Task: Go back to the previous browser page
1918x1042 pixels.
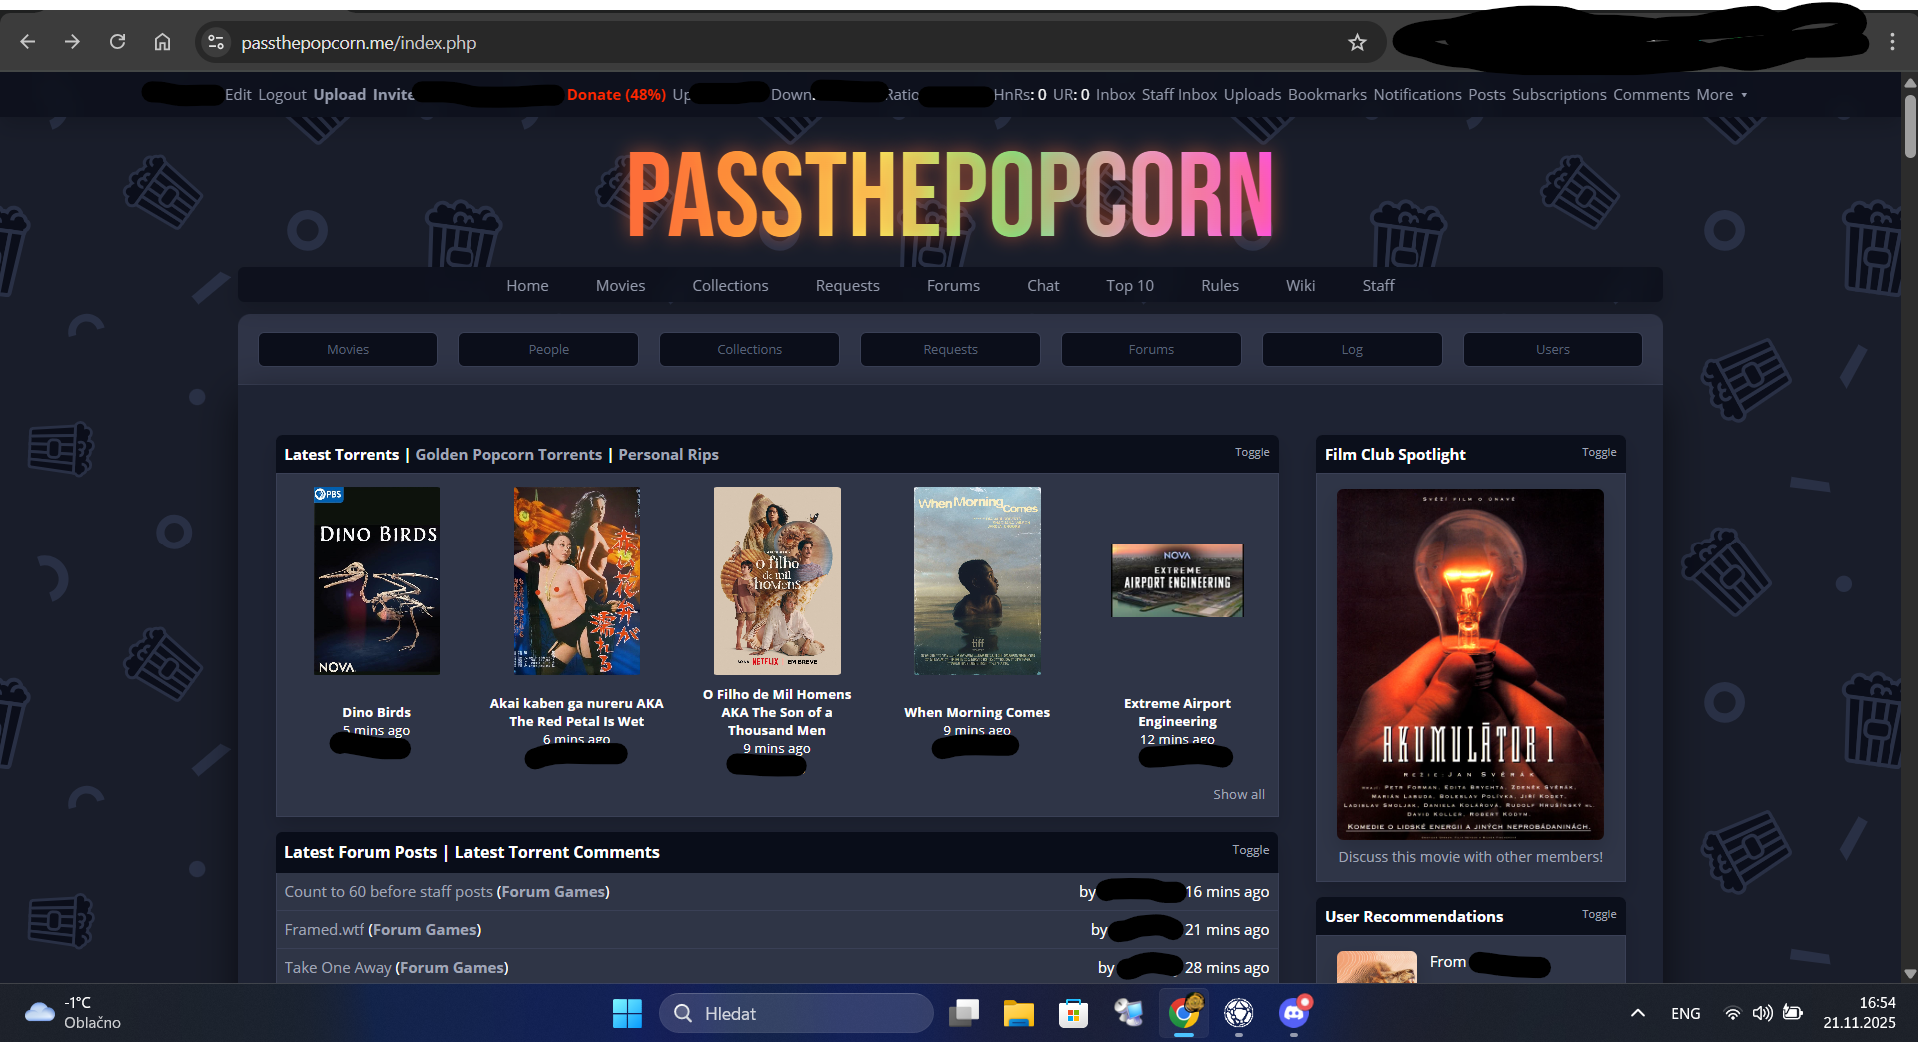Action: pos(28,42)
